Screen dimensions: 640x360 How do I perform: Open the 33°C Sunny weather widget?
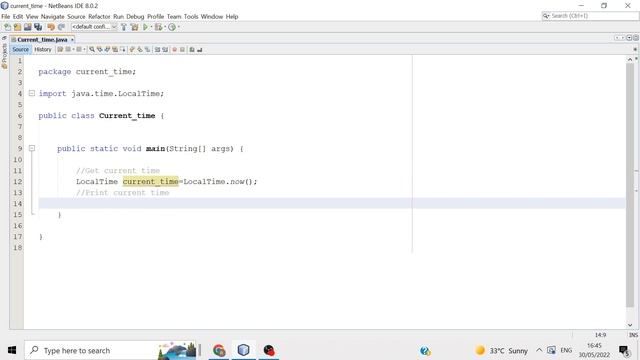click(x=502, y=351)
